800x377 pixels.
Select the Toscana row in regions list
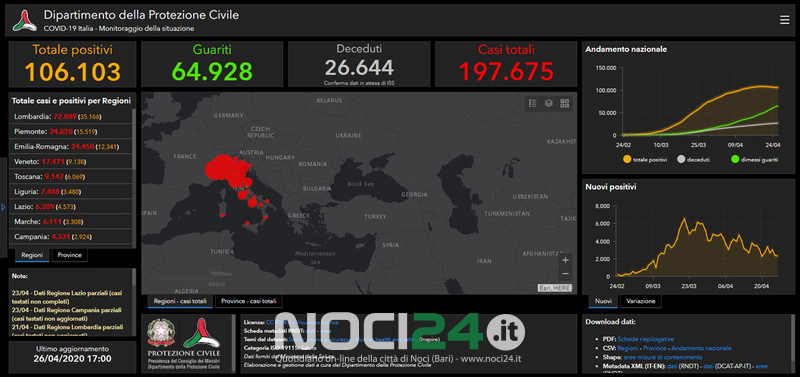coord(71,177)
